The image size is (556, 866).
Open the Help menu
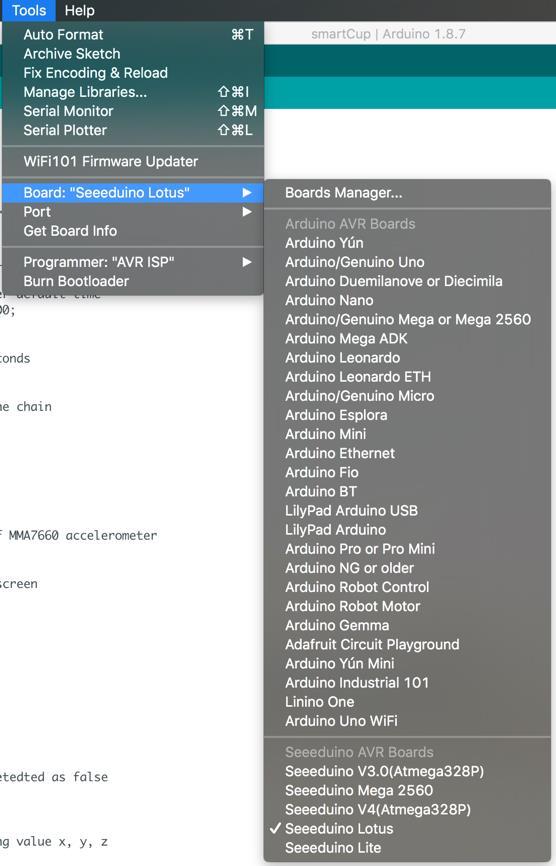pyautogui.click(x=79, y=10)
